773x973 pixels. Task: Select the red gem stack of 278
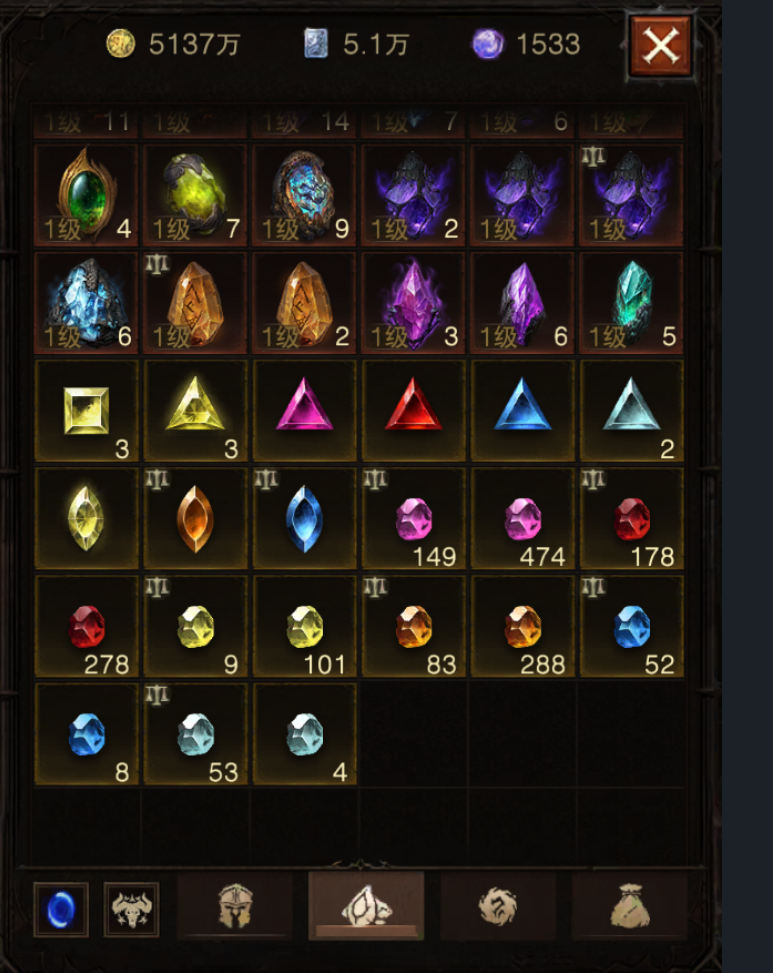coord(86,627)
